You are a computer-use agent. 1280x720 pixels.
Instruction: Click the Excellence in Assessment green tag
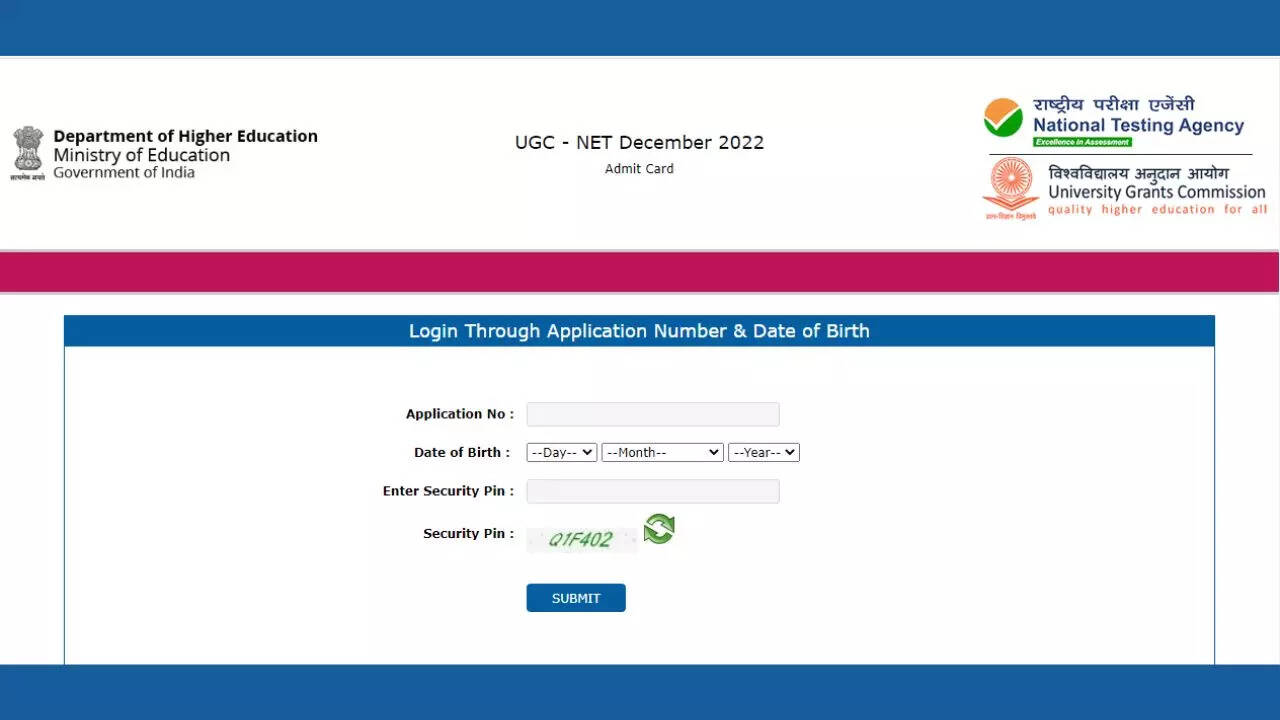click(1082, 142)
